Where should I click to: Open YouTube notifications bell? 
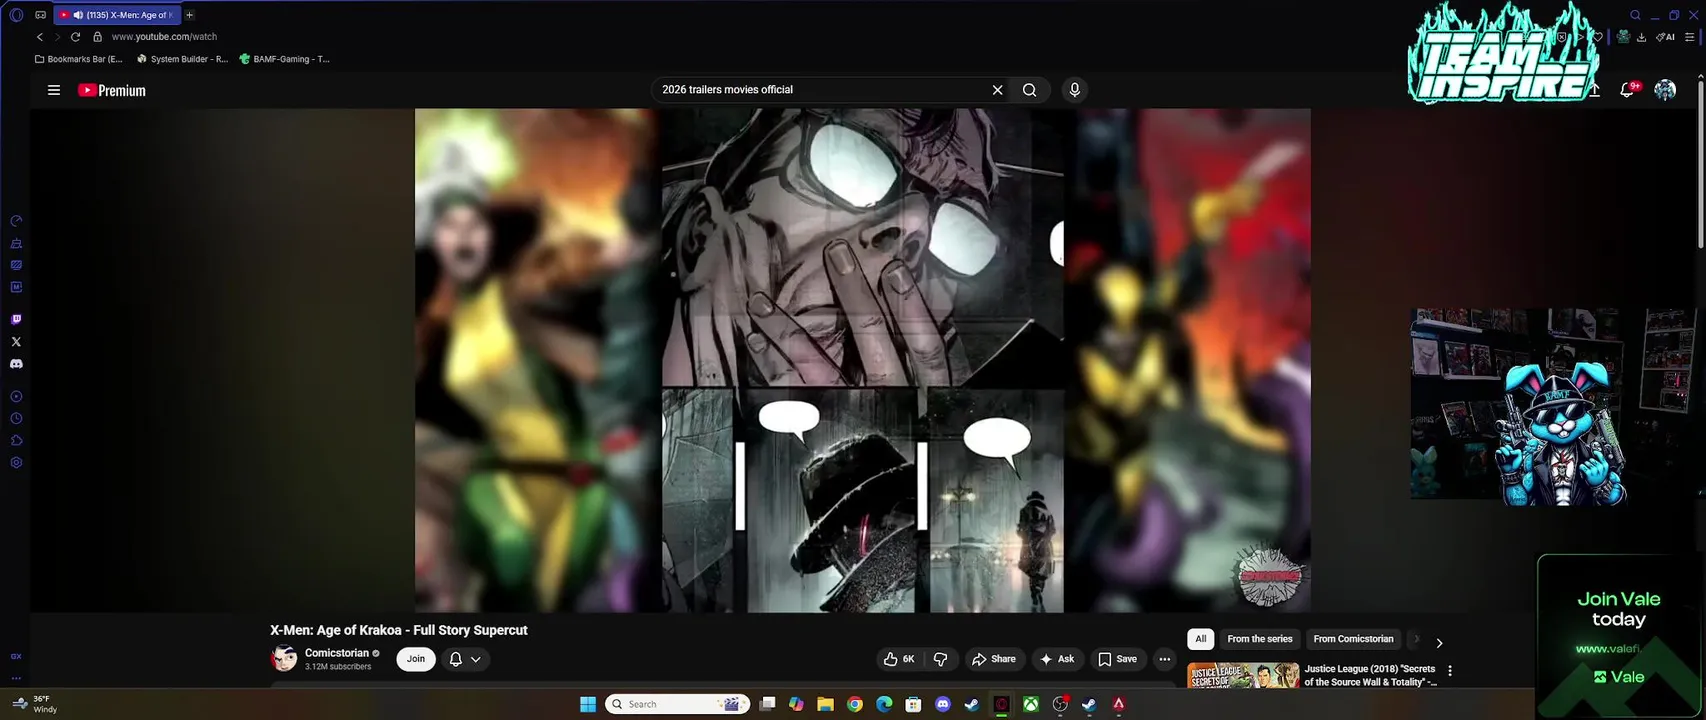[1628, 89]
